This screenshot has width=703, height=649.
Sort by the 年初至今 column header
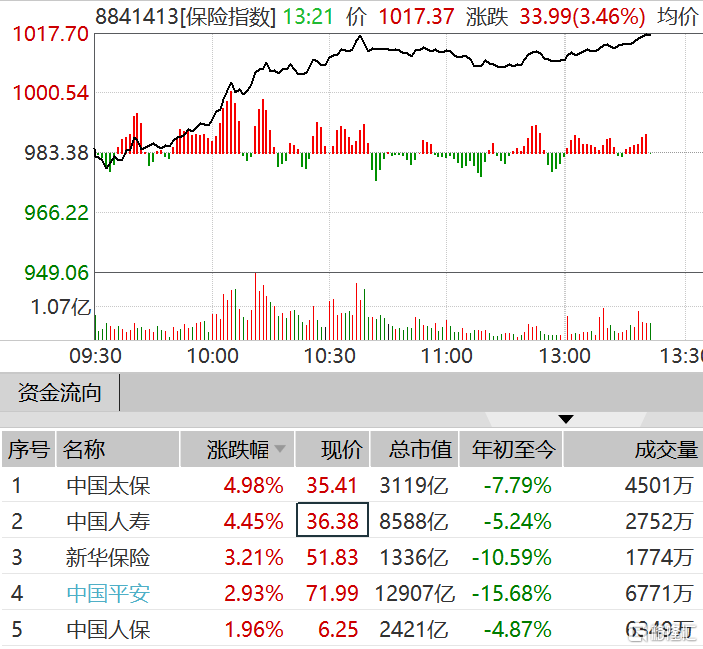[511, 449]
